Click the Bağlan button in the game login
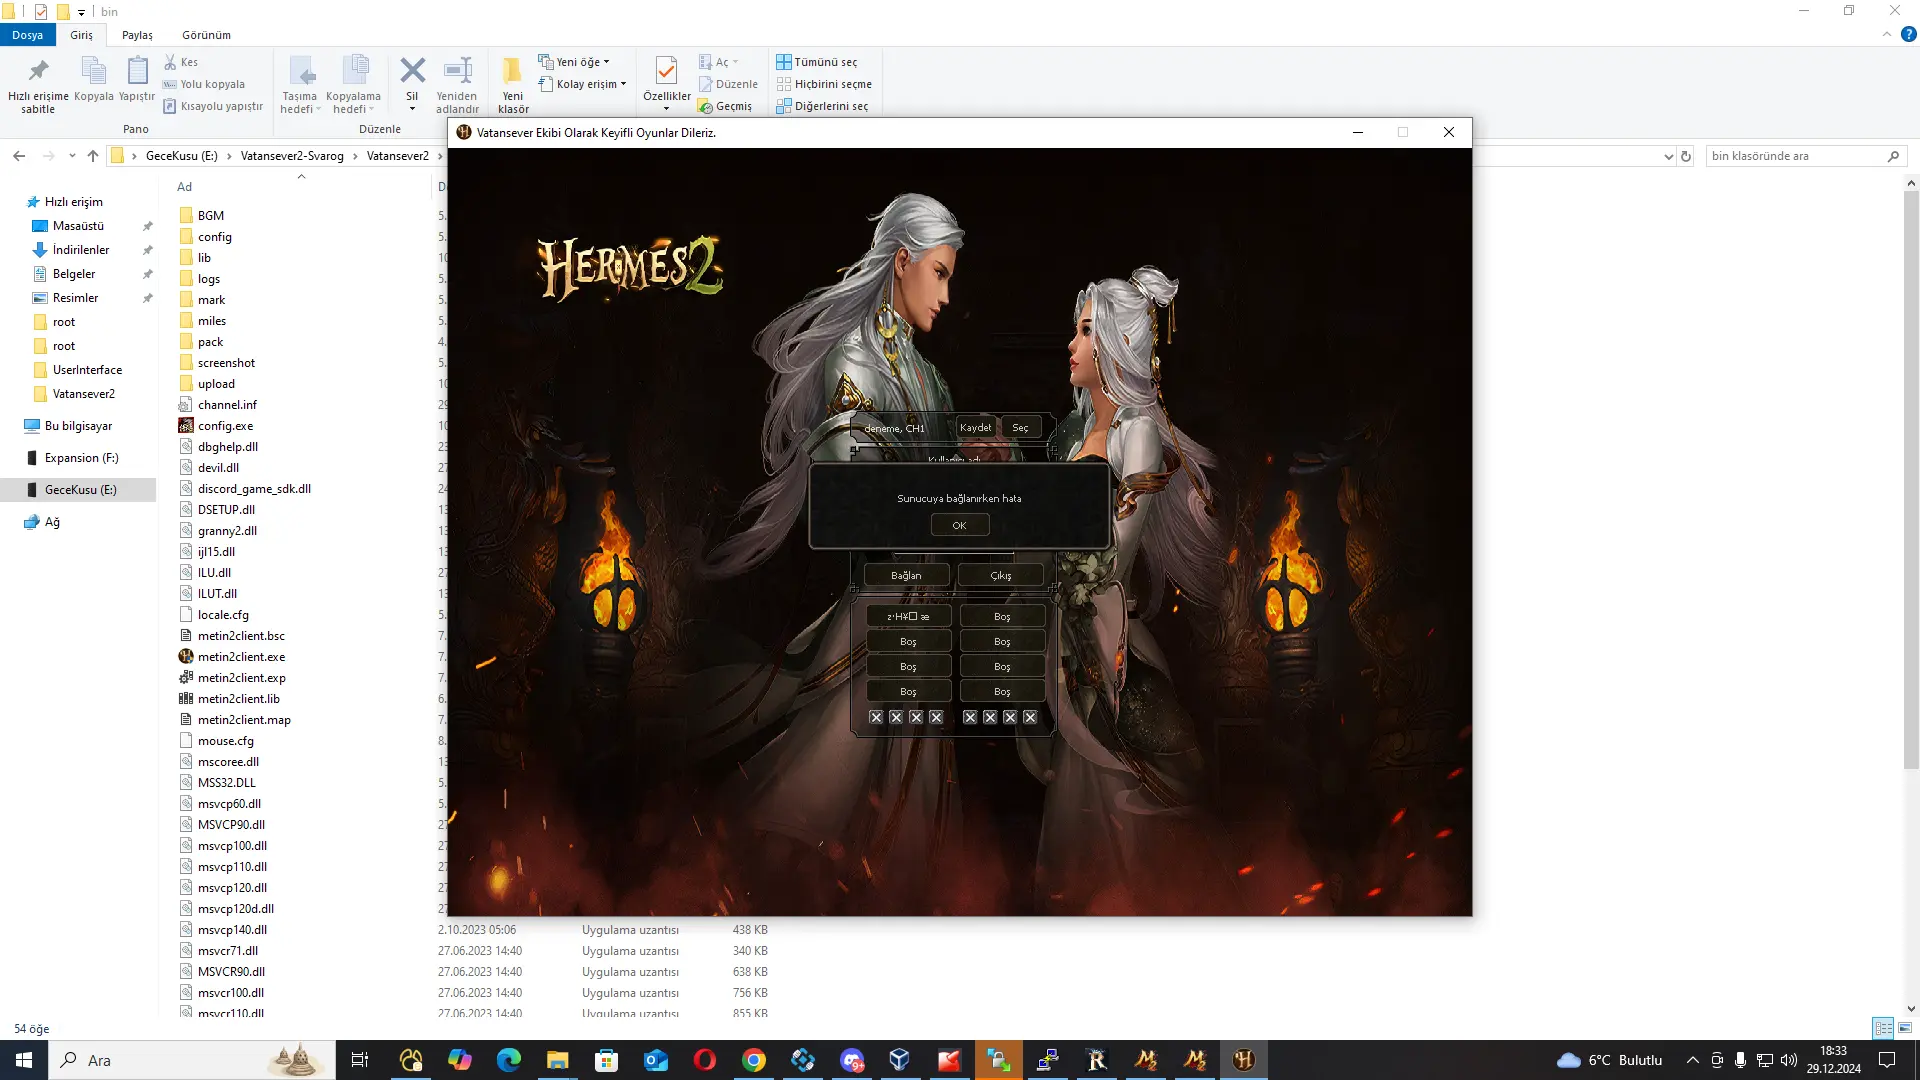The width and height of the screenshot is (1920, 1080). pyautogui.click(x=906, y=575)
